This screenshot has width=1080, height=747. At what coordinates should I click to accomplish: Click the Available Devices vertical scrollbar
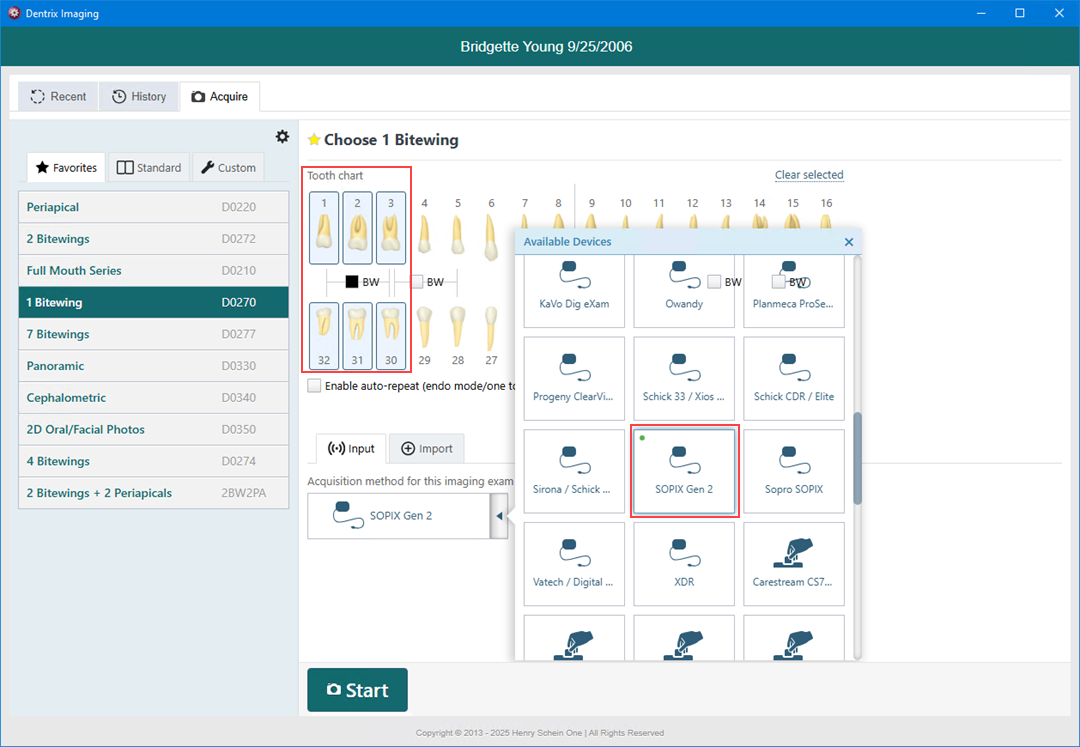click(857, 466)
